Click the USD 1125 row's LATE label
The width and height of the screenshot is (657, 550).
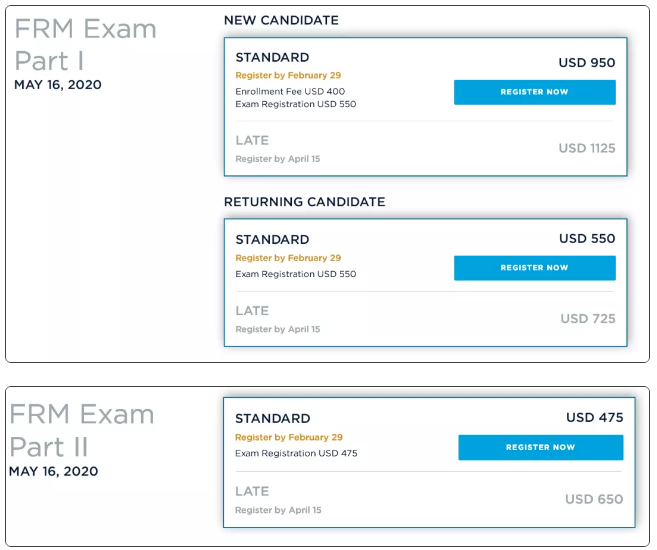click(x=252, y=141)
